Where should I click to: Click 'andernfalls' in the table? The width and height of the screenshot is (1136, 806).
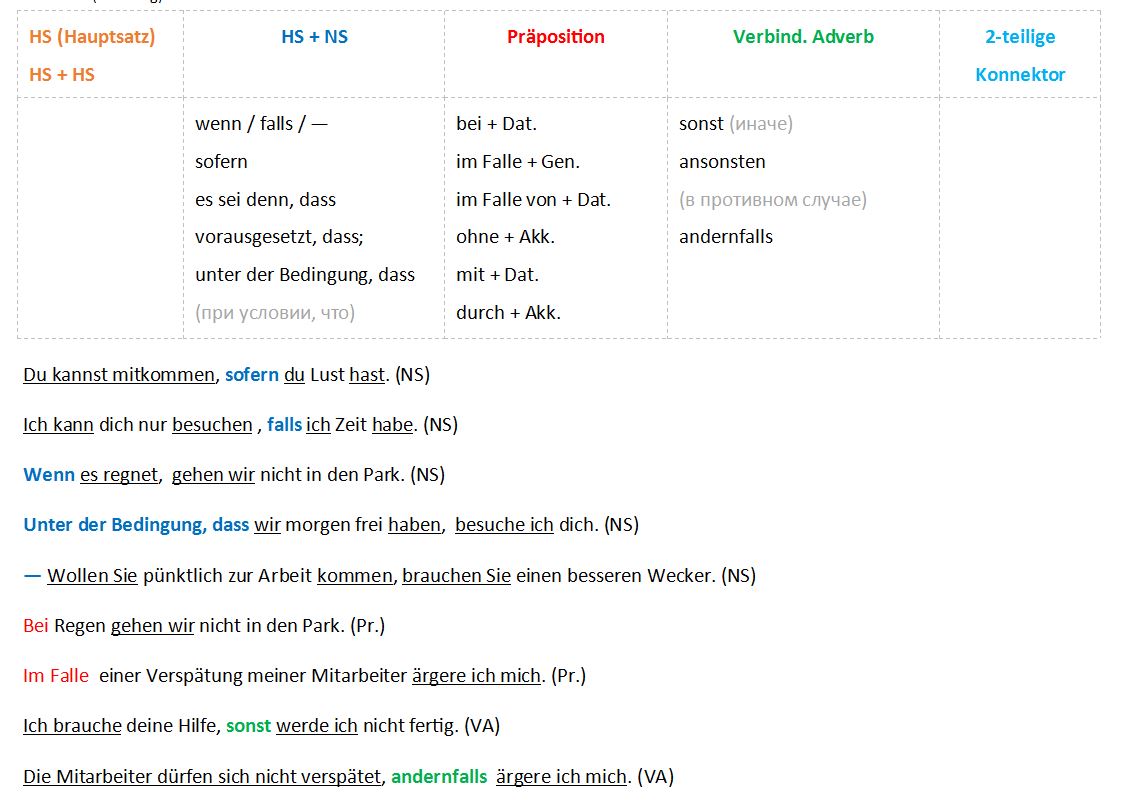[725, 237]
